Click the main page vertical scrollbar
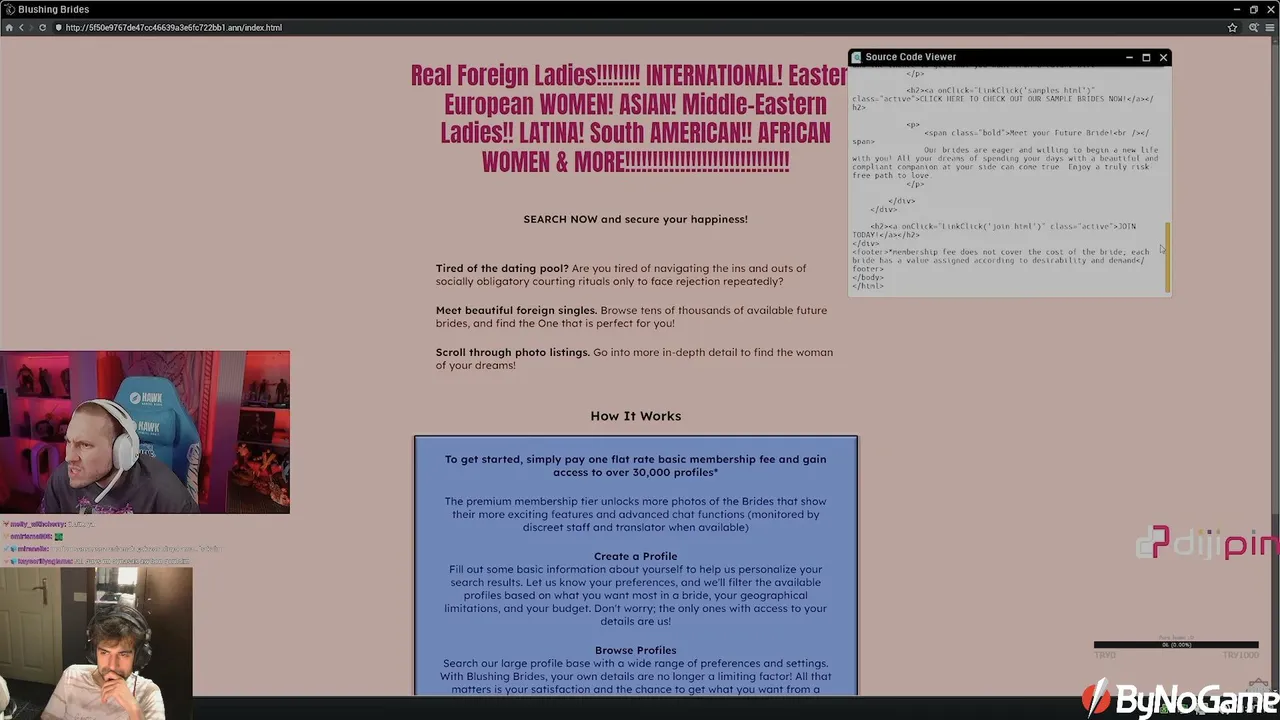 point(1275,365)
